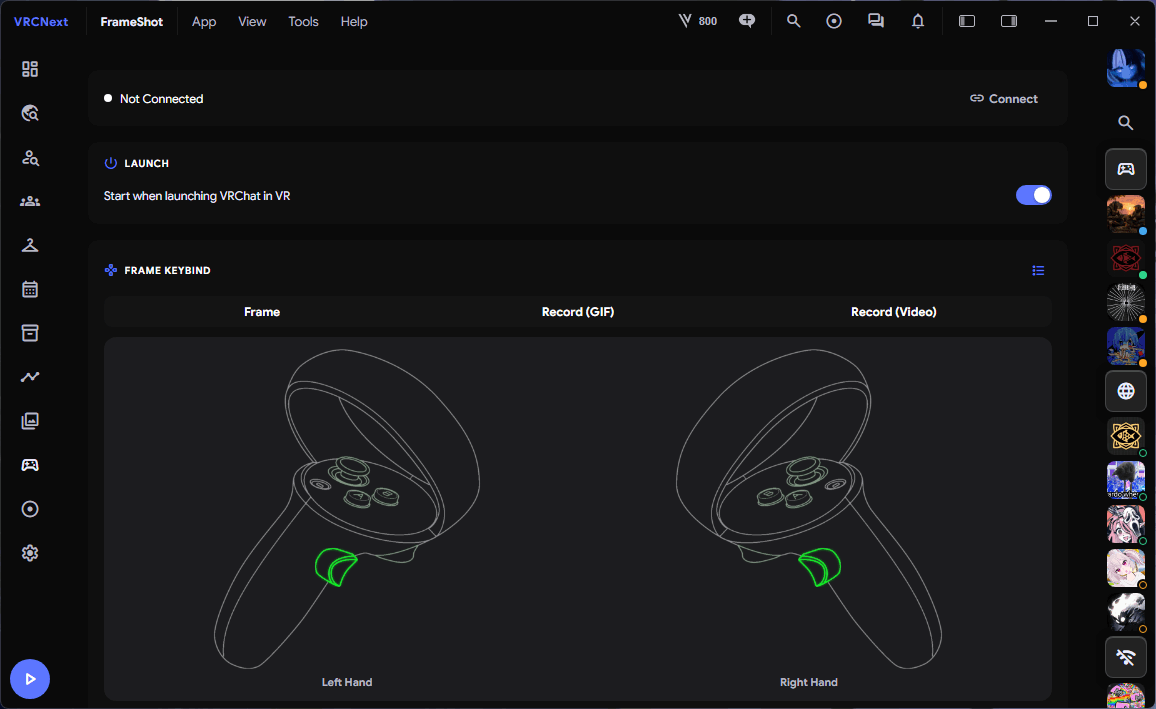Open the settings gear in sidebar

(x=29, y=553)
